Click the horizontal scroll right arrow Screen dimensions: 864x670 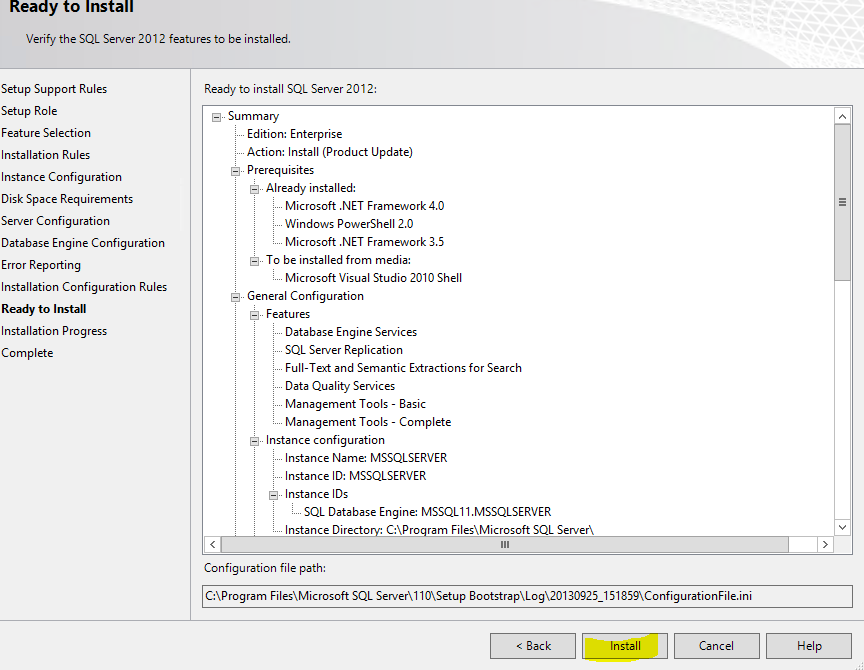pos(825,544)
